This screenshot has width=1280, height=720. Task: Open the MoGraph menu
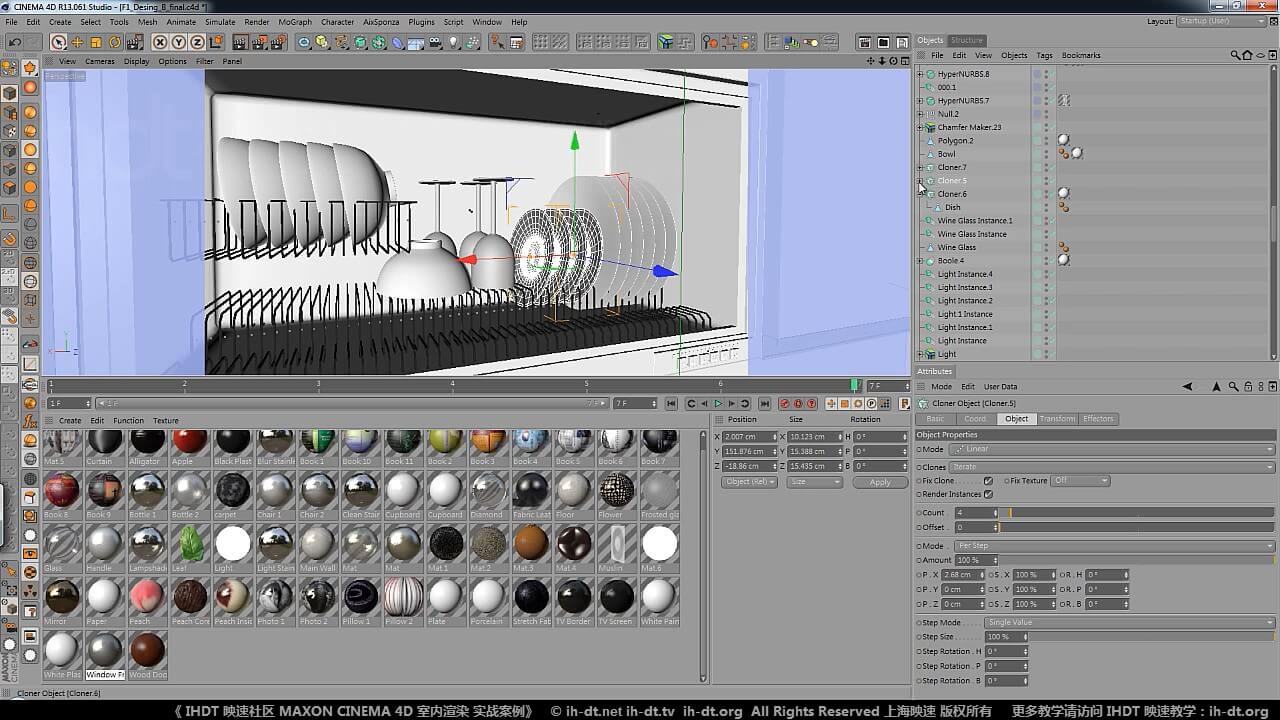tap(295, 21)
